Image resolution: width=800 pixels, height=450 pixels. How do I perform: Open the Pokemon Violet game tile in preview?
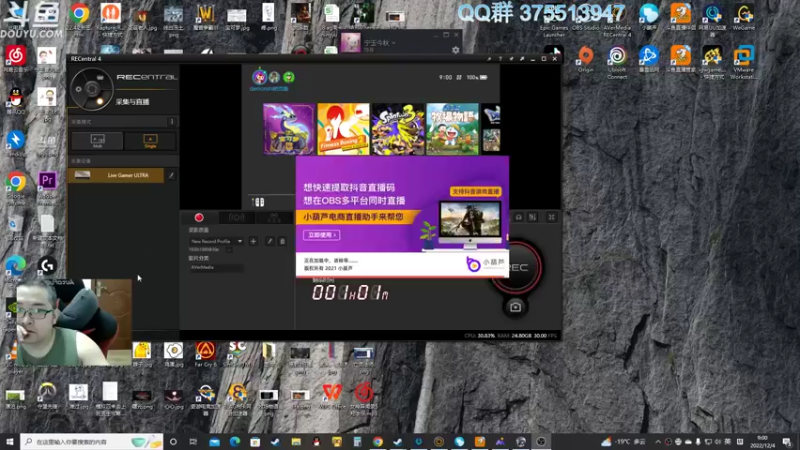click(x=289, y=129)
